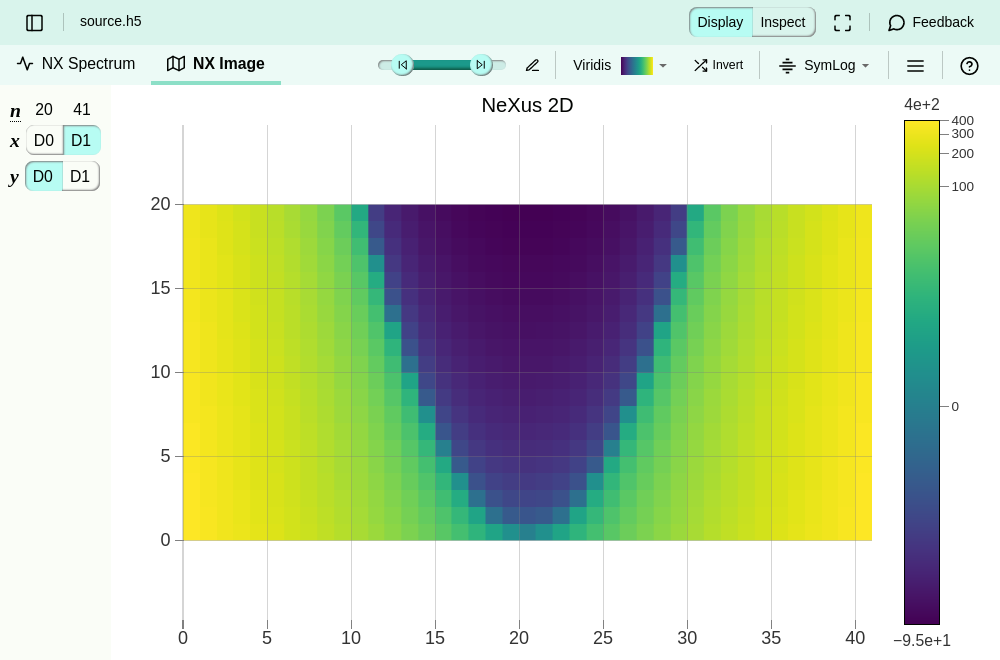Image resolution: width=1000 pixels, height=660 pixels.
Task: Set x axis to D0
Action: pos(44,140)
